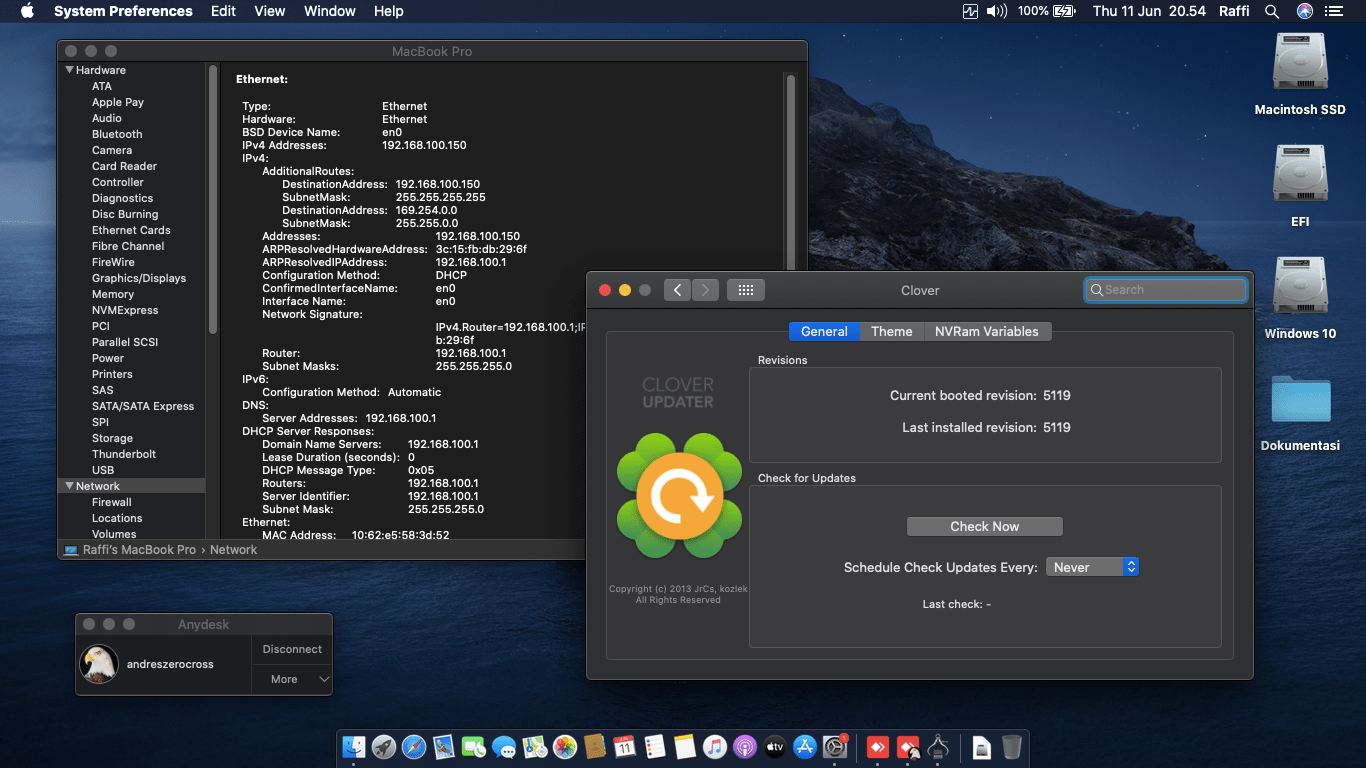
Task: Open Maps from the dock
Action: pyautogui.click(x=534, y=747)
